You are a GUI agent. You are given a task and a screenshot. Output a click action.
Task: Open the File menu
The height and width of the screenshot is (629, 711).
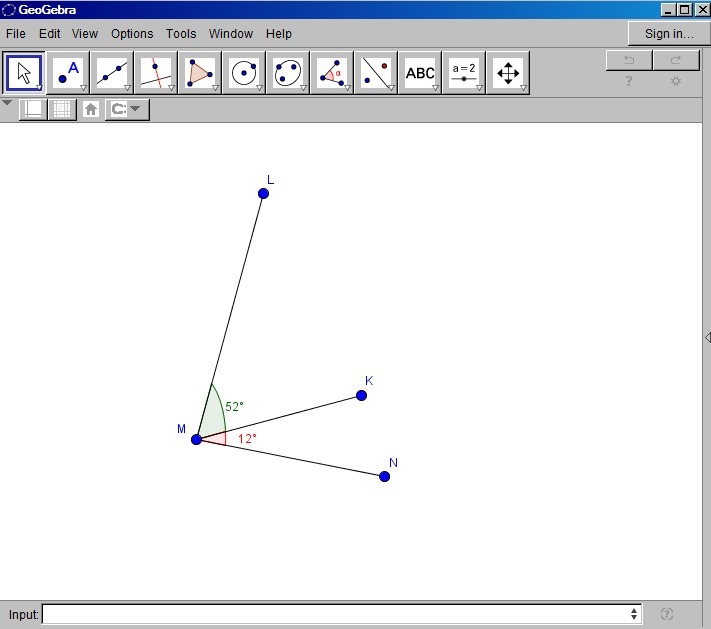tap(16, 34)
